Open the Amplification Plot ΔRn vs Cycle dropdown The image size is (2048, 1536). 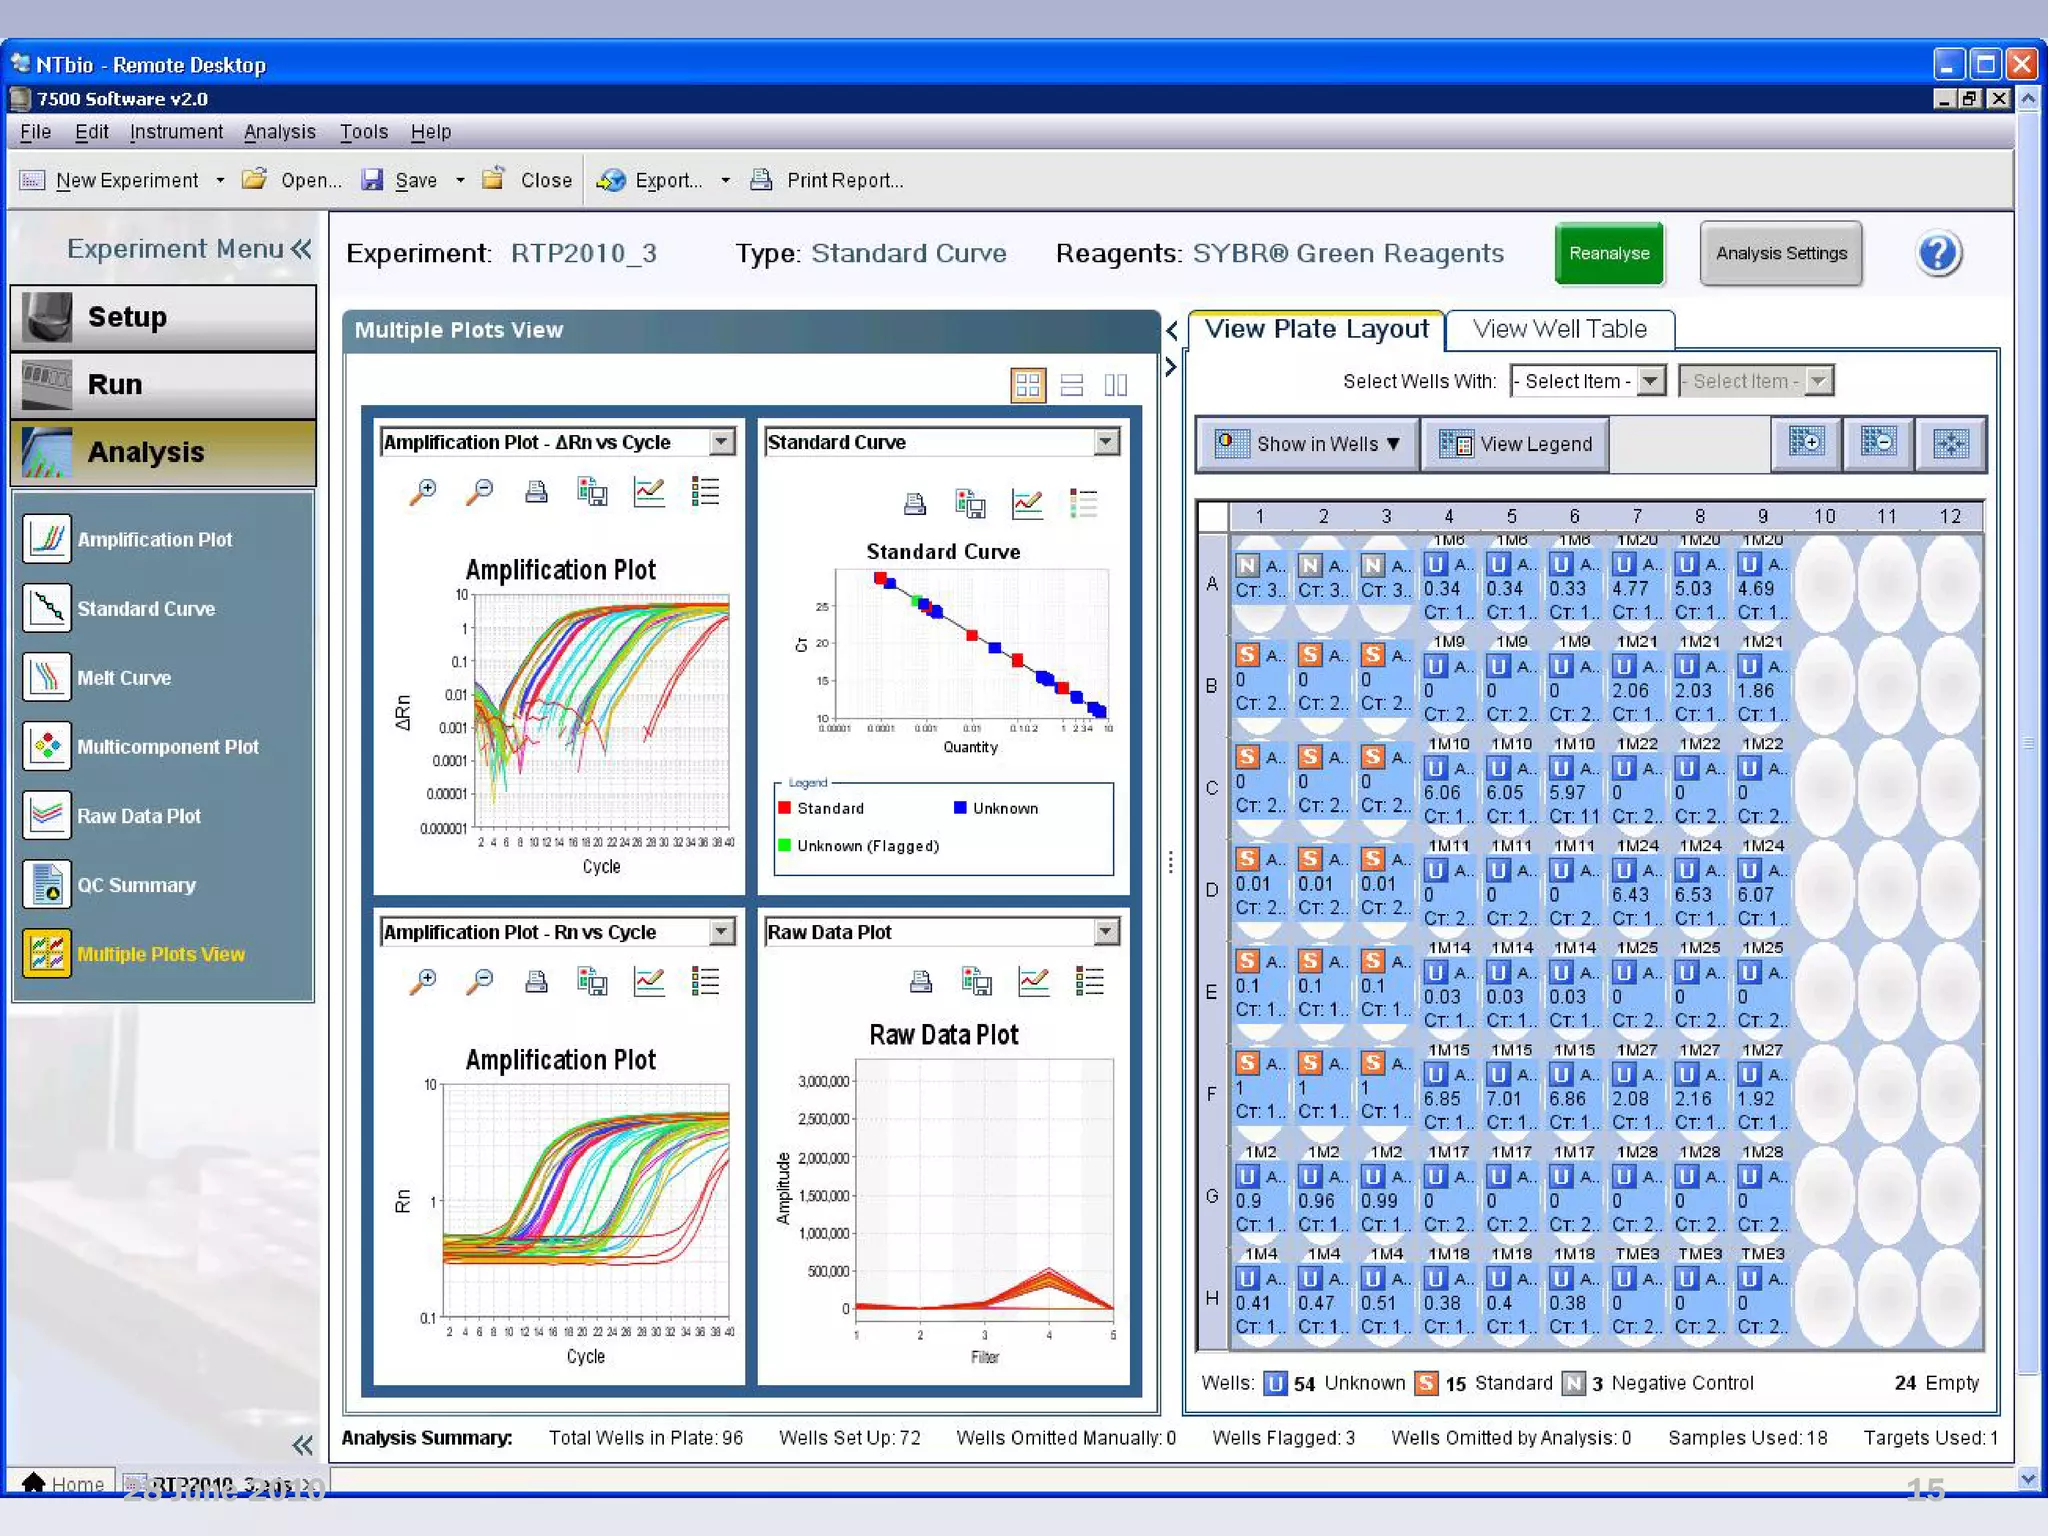tap(722, 442)
